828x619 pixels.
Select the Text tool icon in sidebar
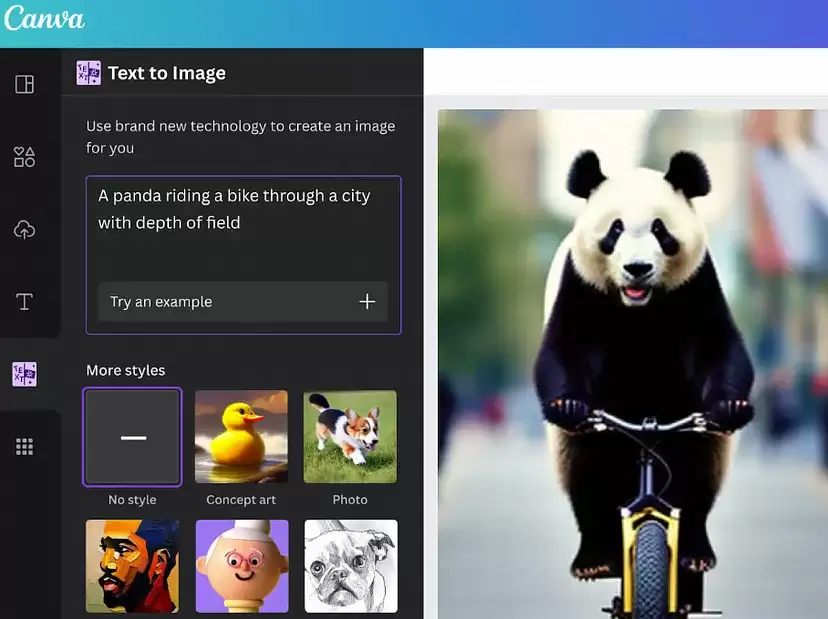(24, 302)
